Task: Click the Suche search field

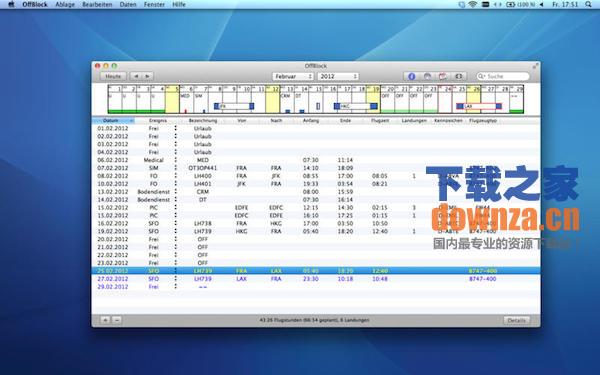Action: 503,77
